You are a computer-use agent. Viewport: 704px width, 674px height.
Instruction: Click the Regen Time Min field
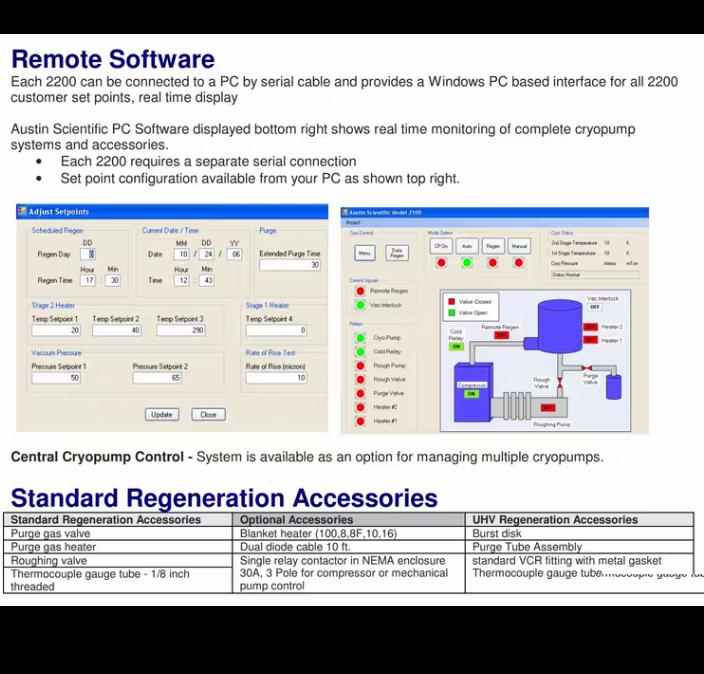click(113, 280)
